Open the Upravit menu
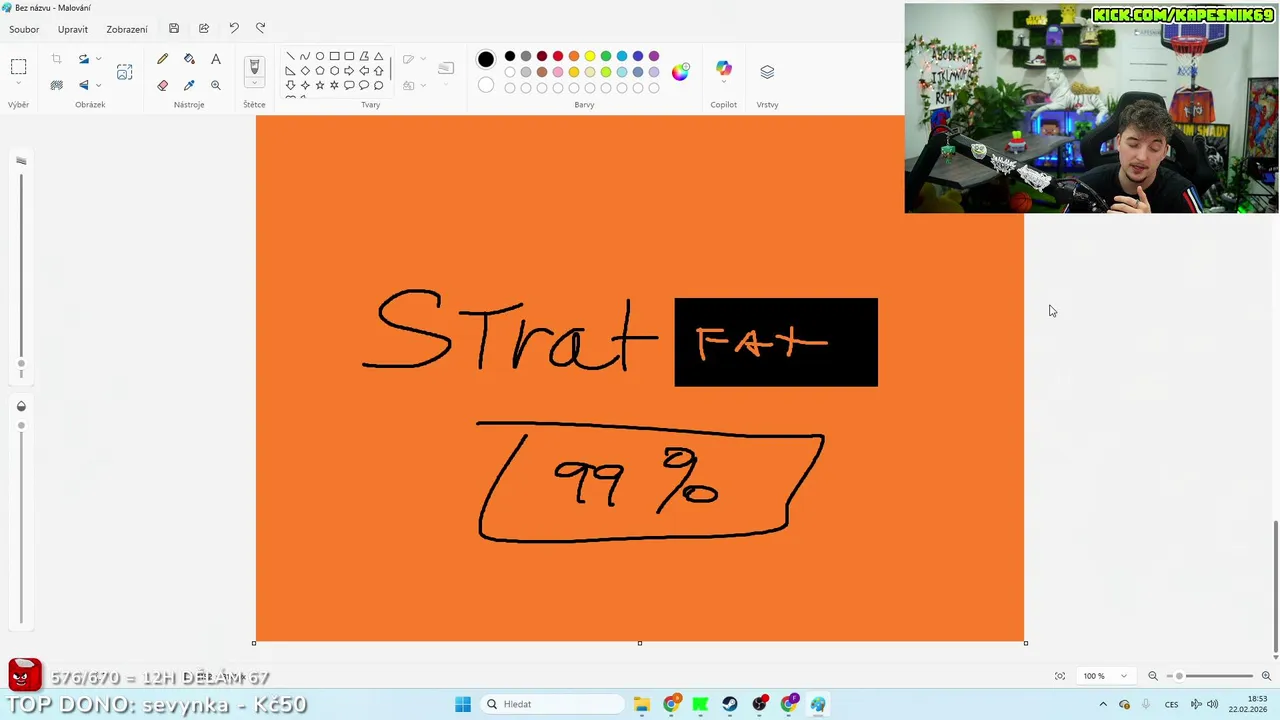The image size is (1280, 720). [x=73, y=29]
